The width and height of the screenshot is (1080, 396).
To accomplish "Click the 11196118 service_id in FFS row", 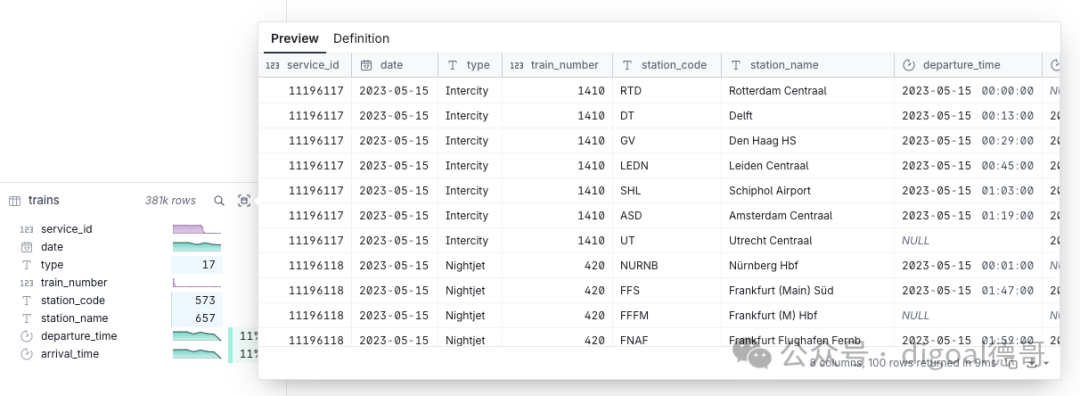I will tap(305, 291).
